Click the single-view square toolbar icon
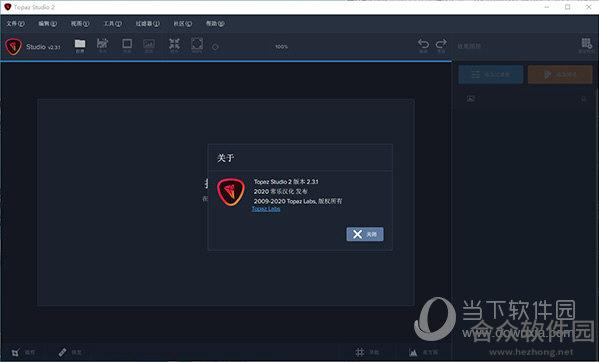 [x=127, y=45]
